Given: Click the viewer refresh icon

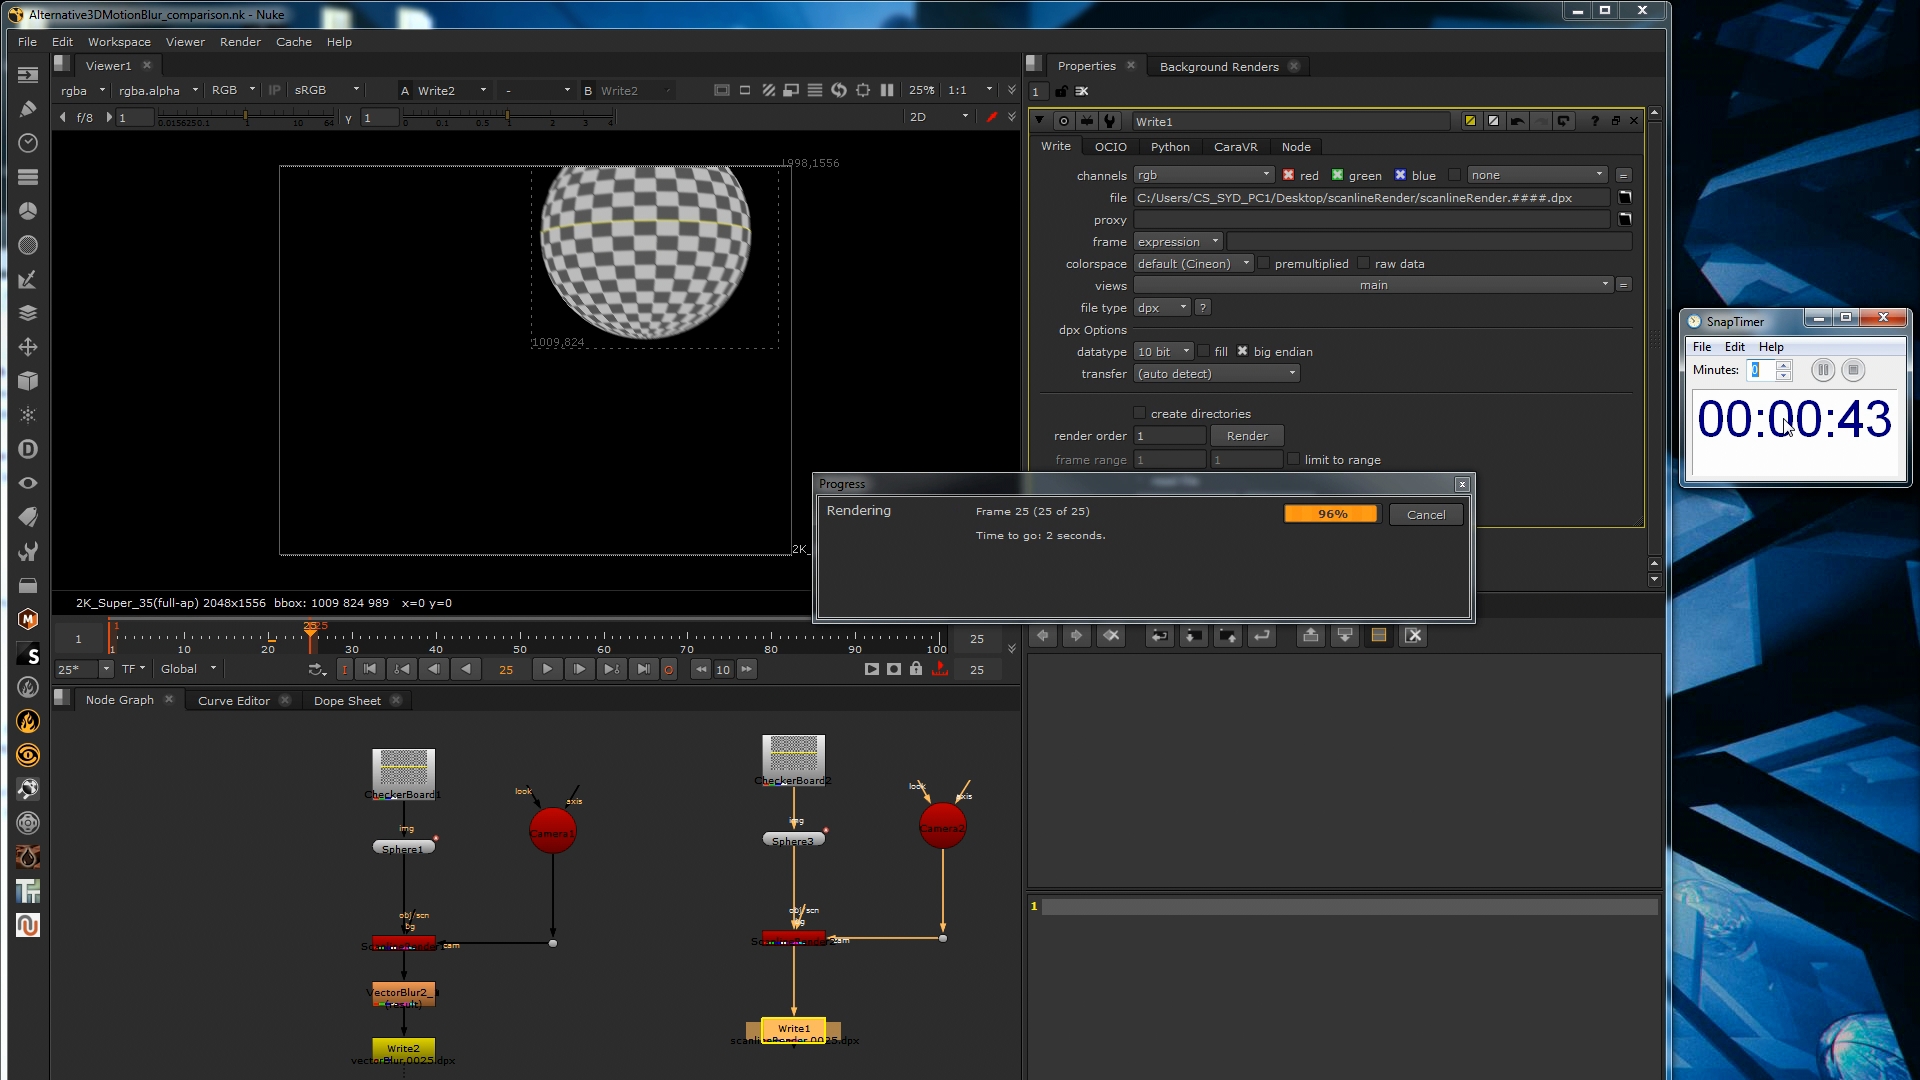Looking at the screenshot, I should pyautogui.click(x=839, y=90).
